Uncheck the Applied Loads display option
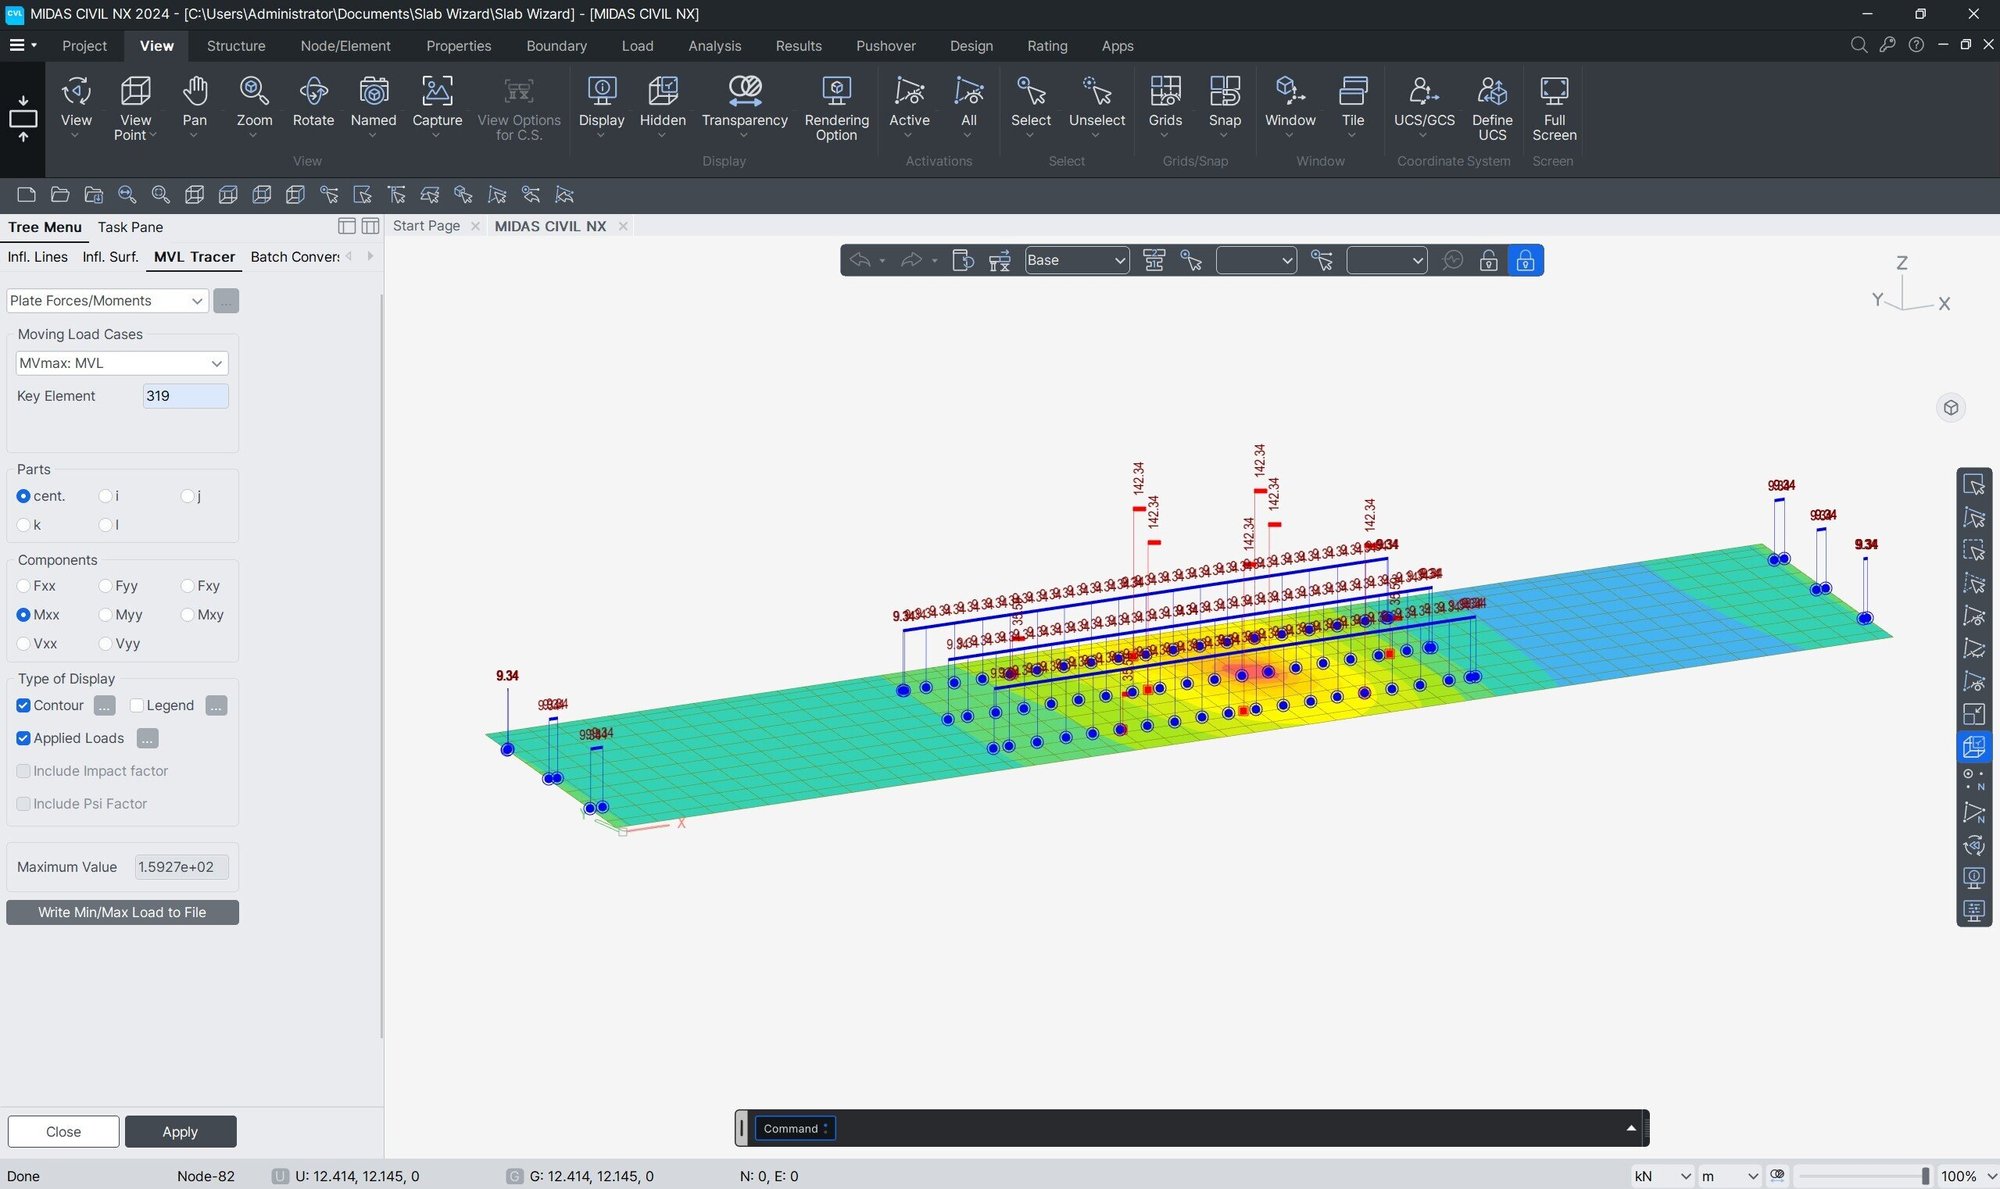 point(23,738)
